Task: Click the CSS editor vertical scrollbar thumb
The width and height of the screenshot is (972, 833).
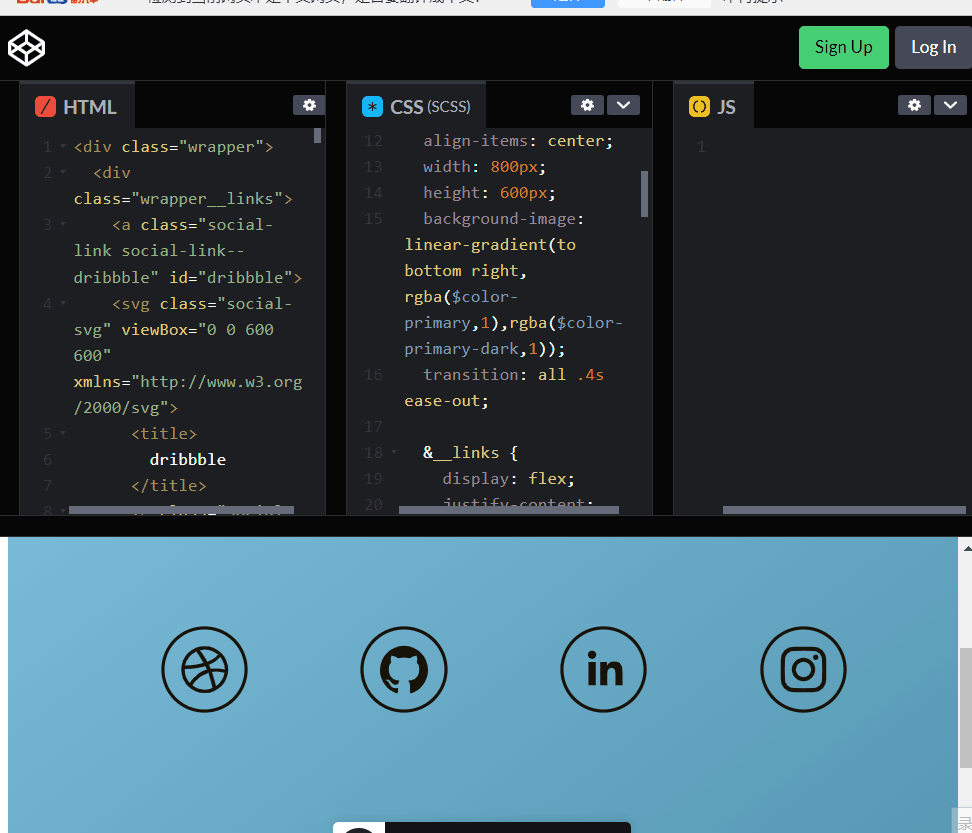Action: [x=644, y=194]
